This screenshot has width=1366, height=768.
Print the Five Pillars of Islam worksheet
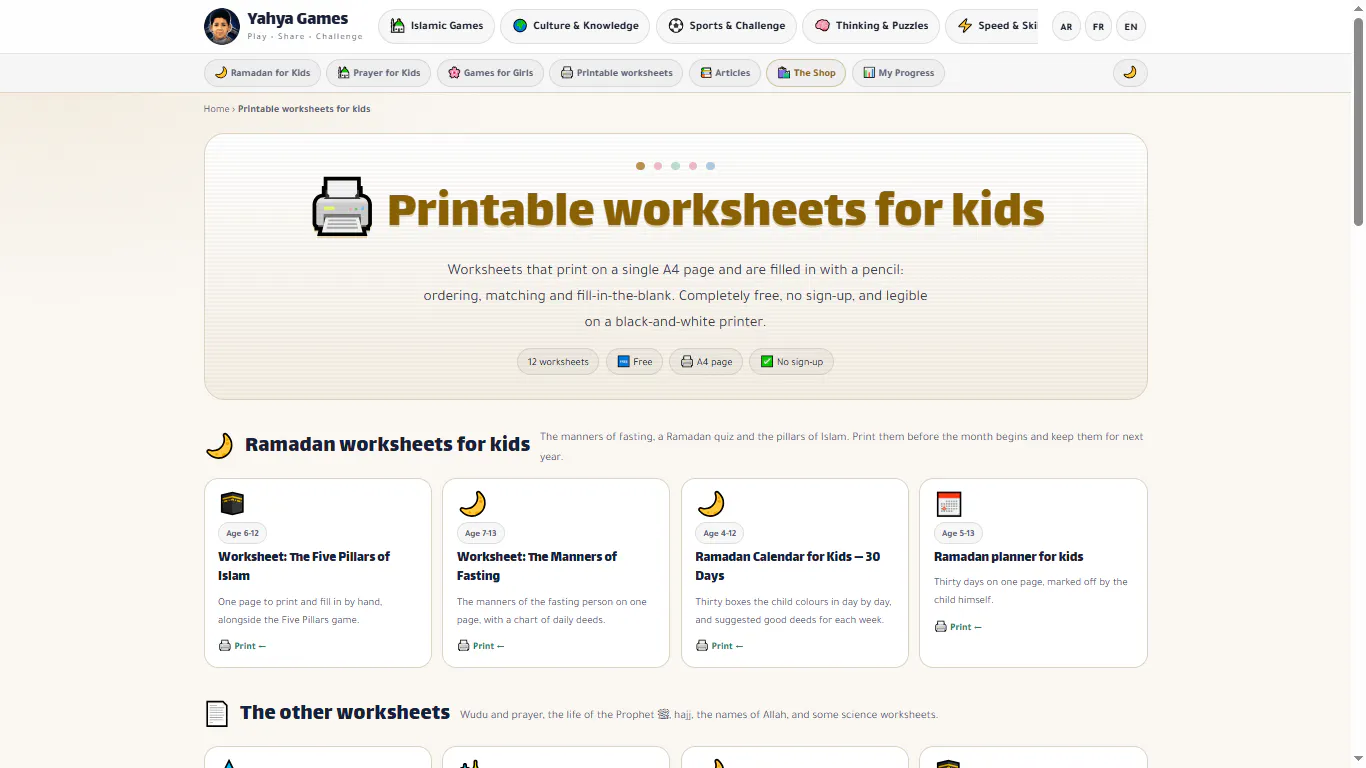tap(242, 646)
